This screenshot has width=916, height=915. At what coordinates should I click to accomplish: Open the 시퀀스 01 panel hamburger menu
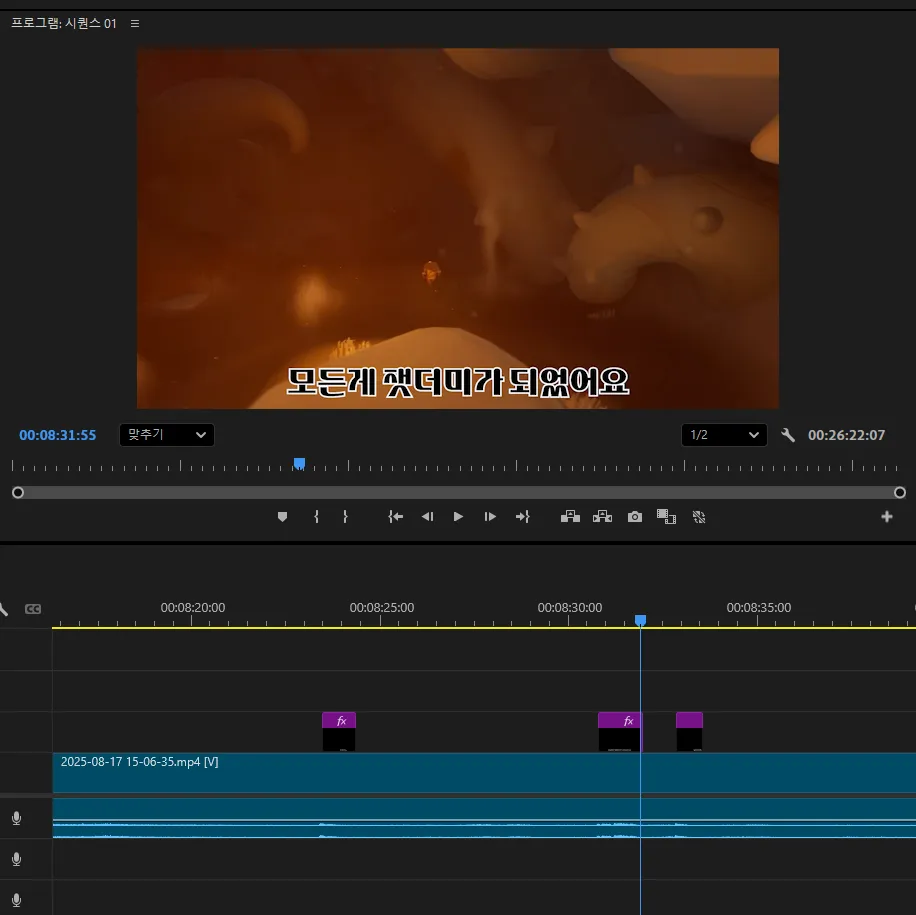coord(135,23)
